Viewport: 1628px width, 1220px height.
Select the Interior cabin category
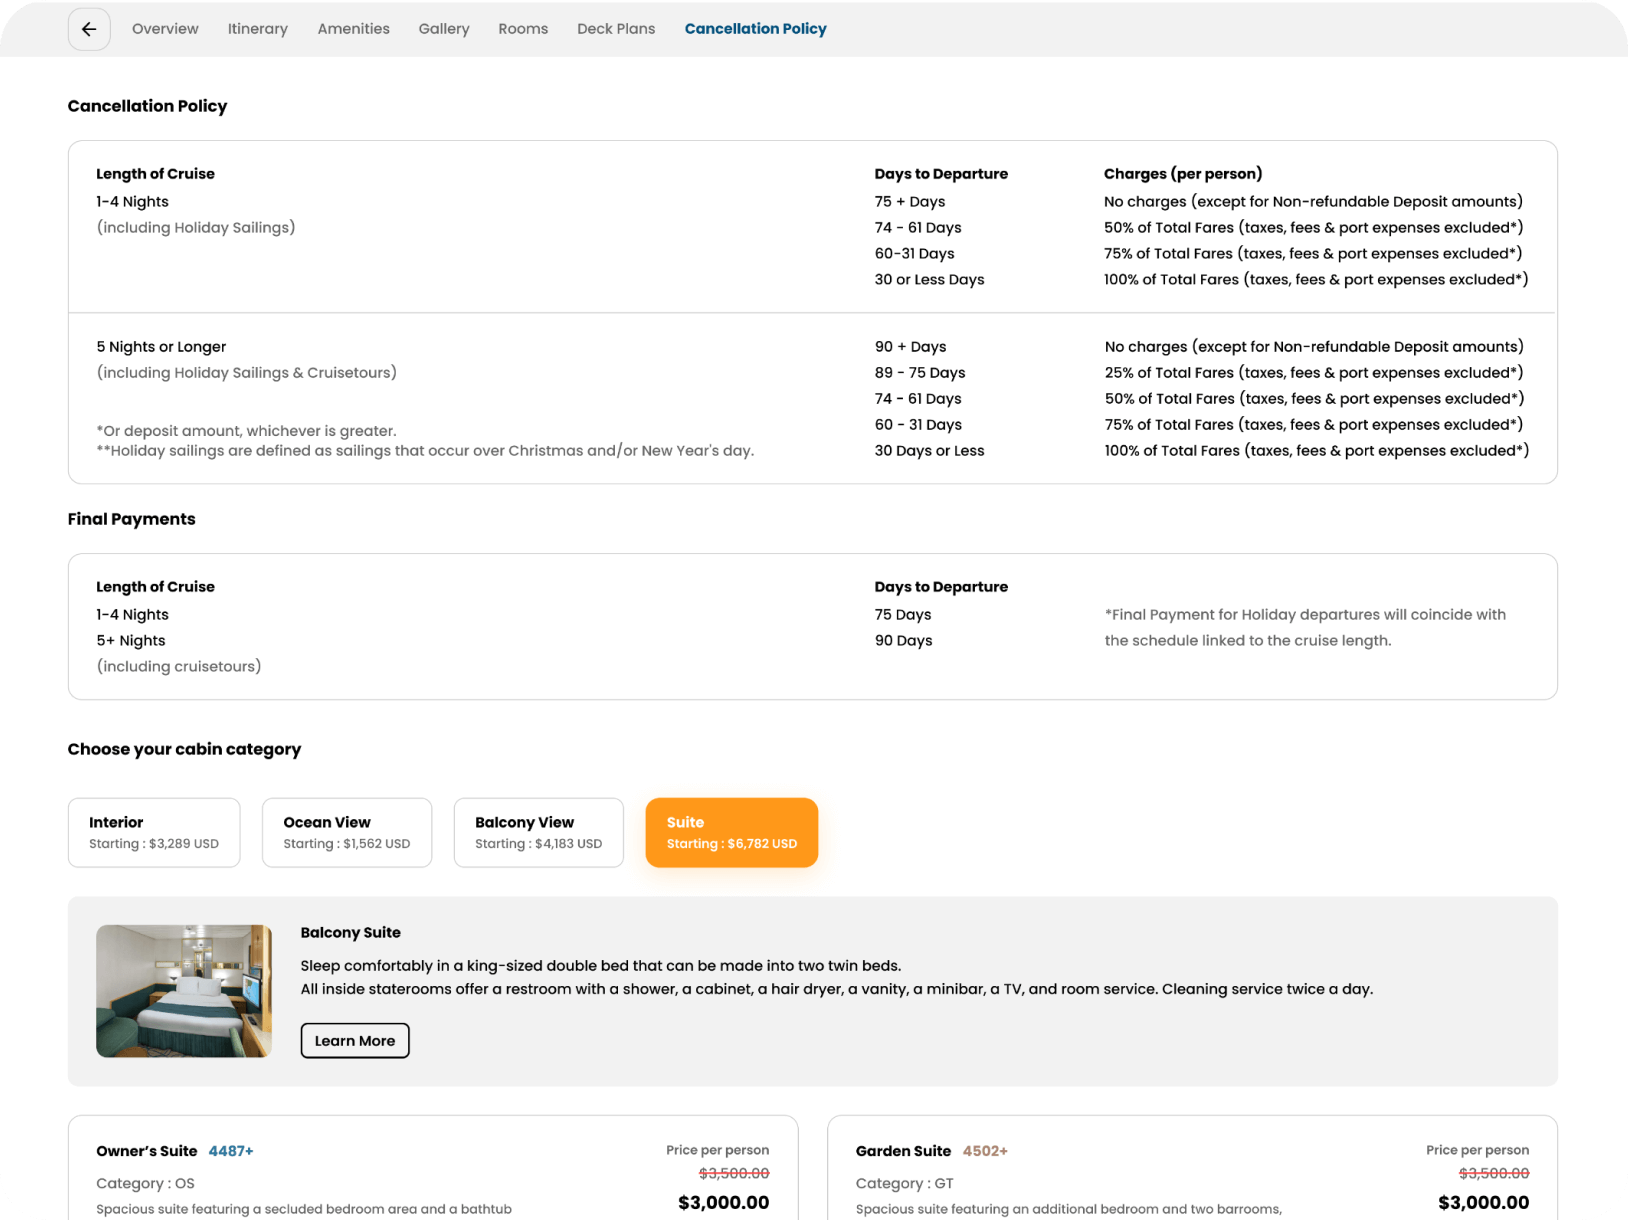click(154, 832)
